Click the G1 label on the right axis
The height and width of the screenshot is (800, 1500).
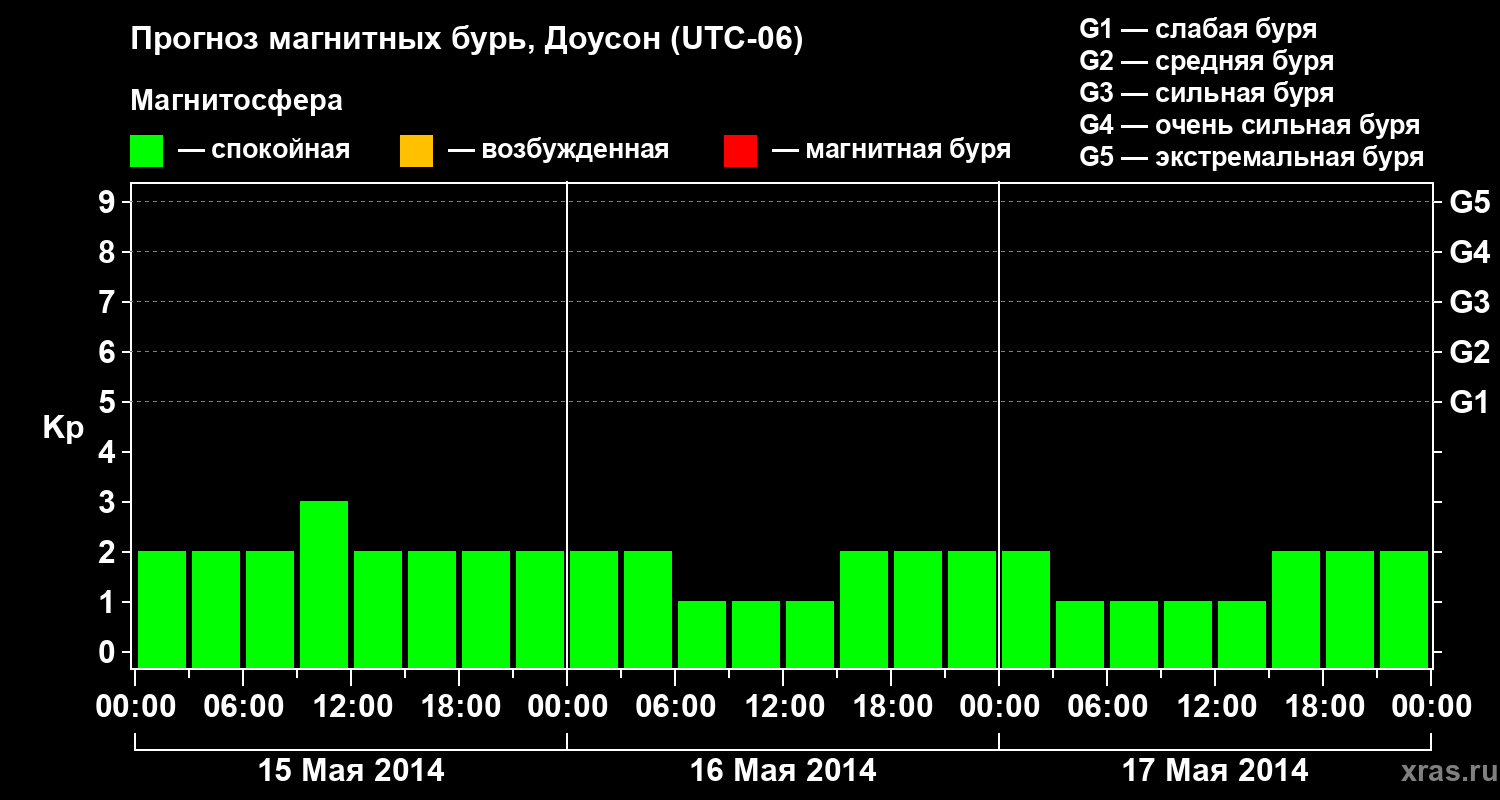(1470, 402)
